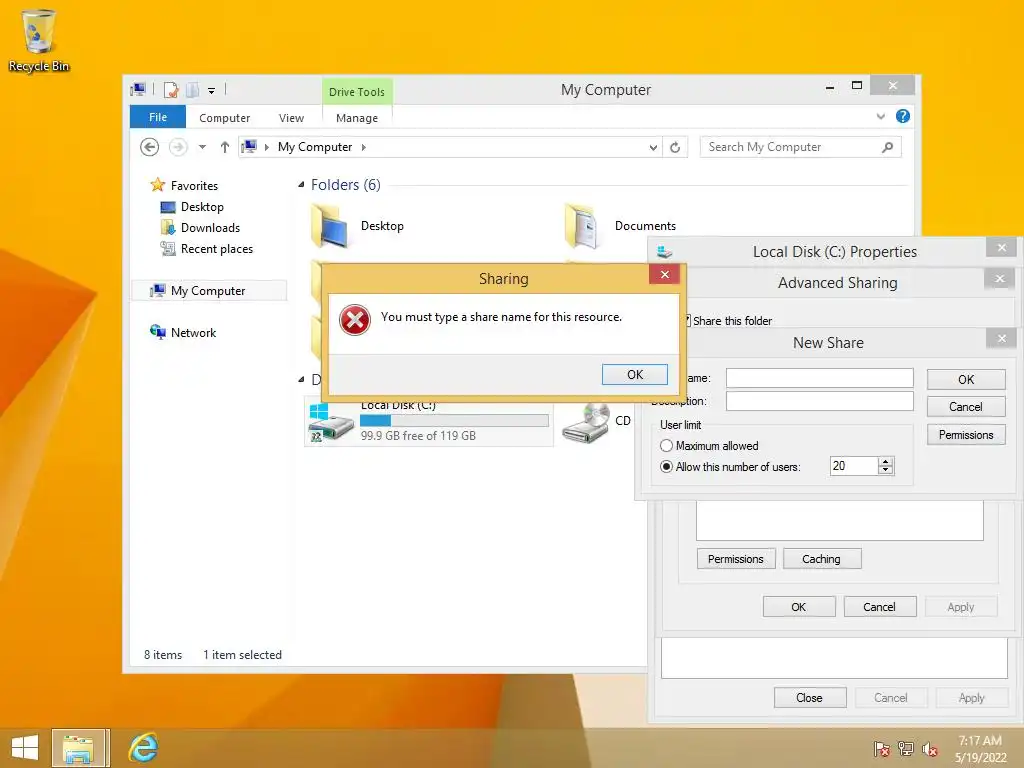Click the New folder icon in quick access toolbar
This screenshot has width=1024, height=768.
pos(193,90)
